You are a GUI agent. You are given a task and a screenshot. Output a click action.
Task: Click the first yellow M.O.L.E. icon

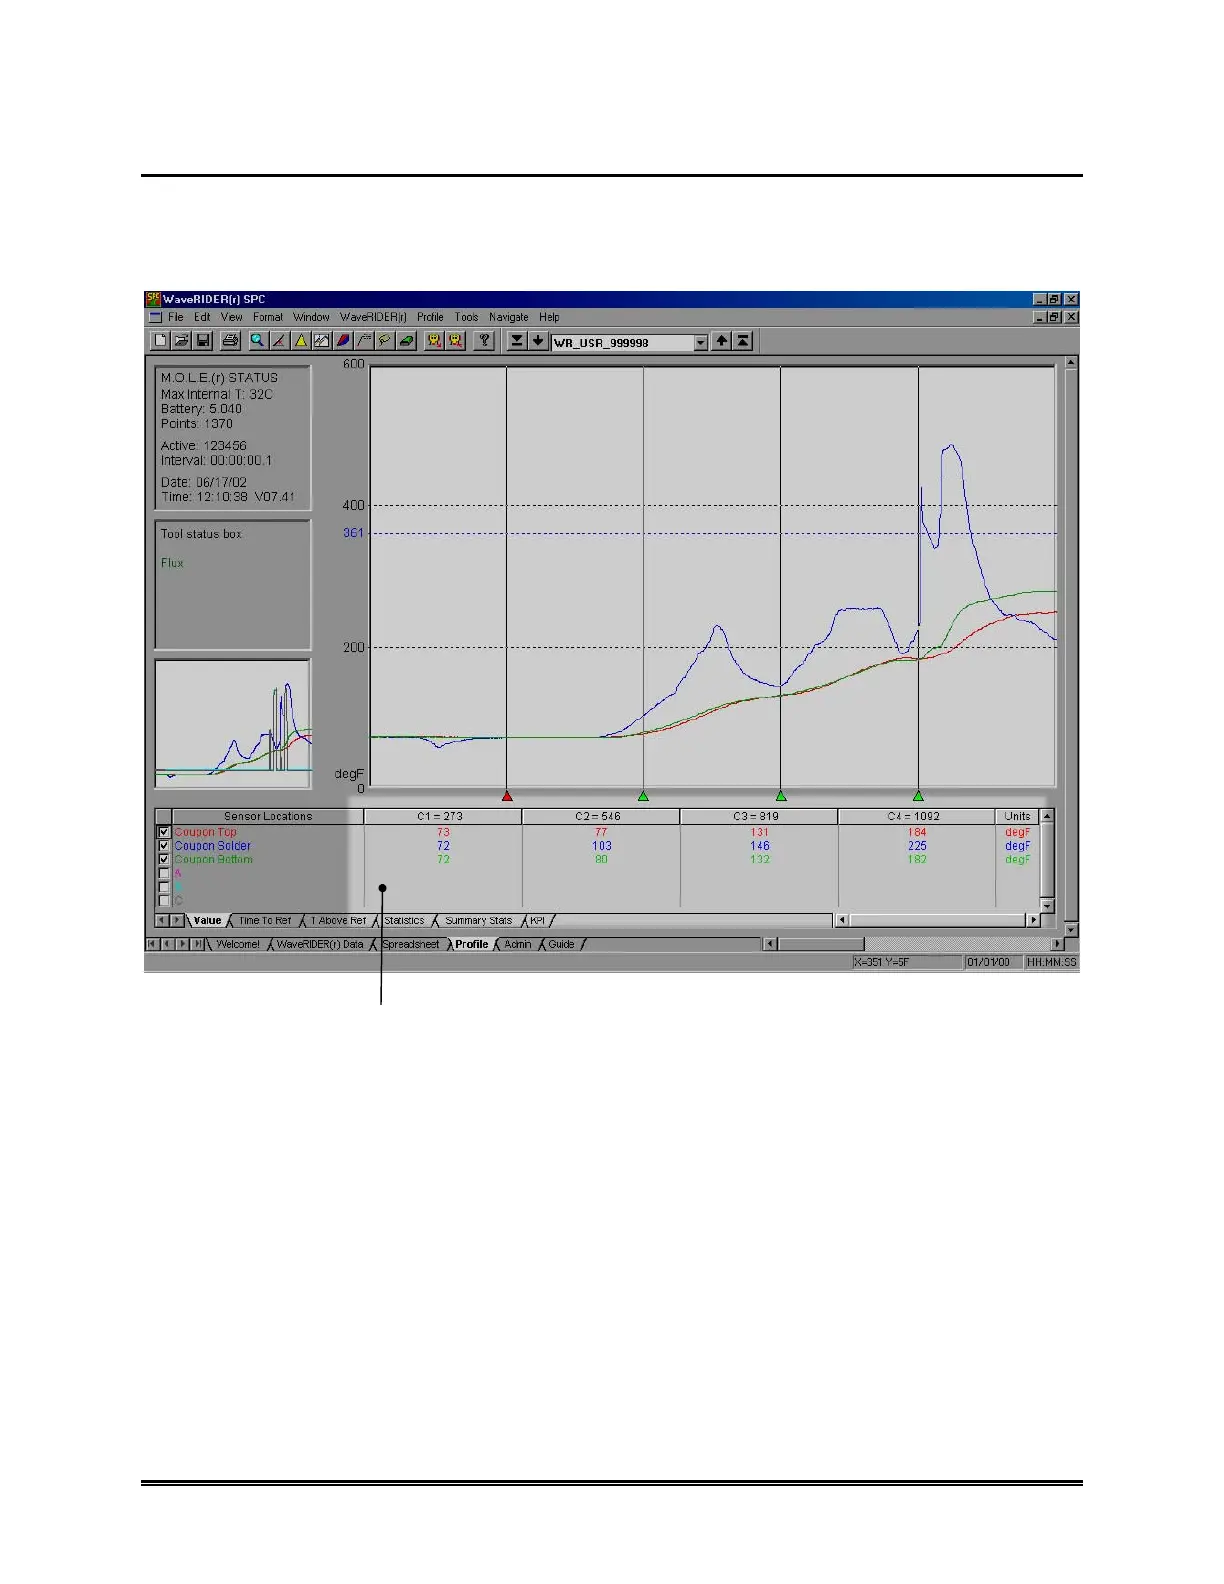[x=434, y=341]
